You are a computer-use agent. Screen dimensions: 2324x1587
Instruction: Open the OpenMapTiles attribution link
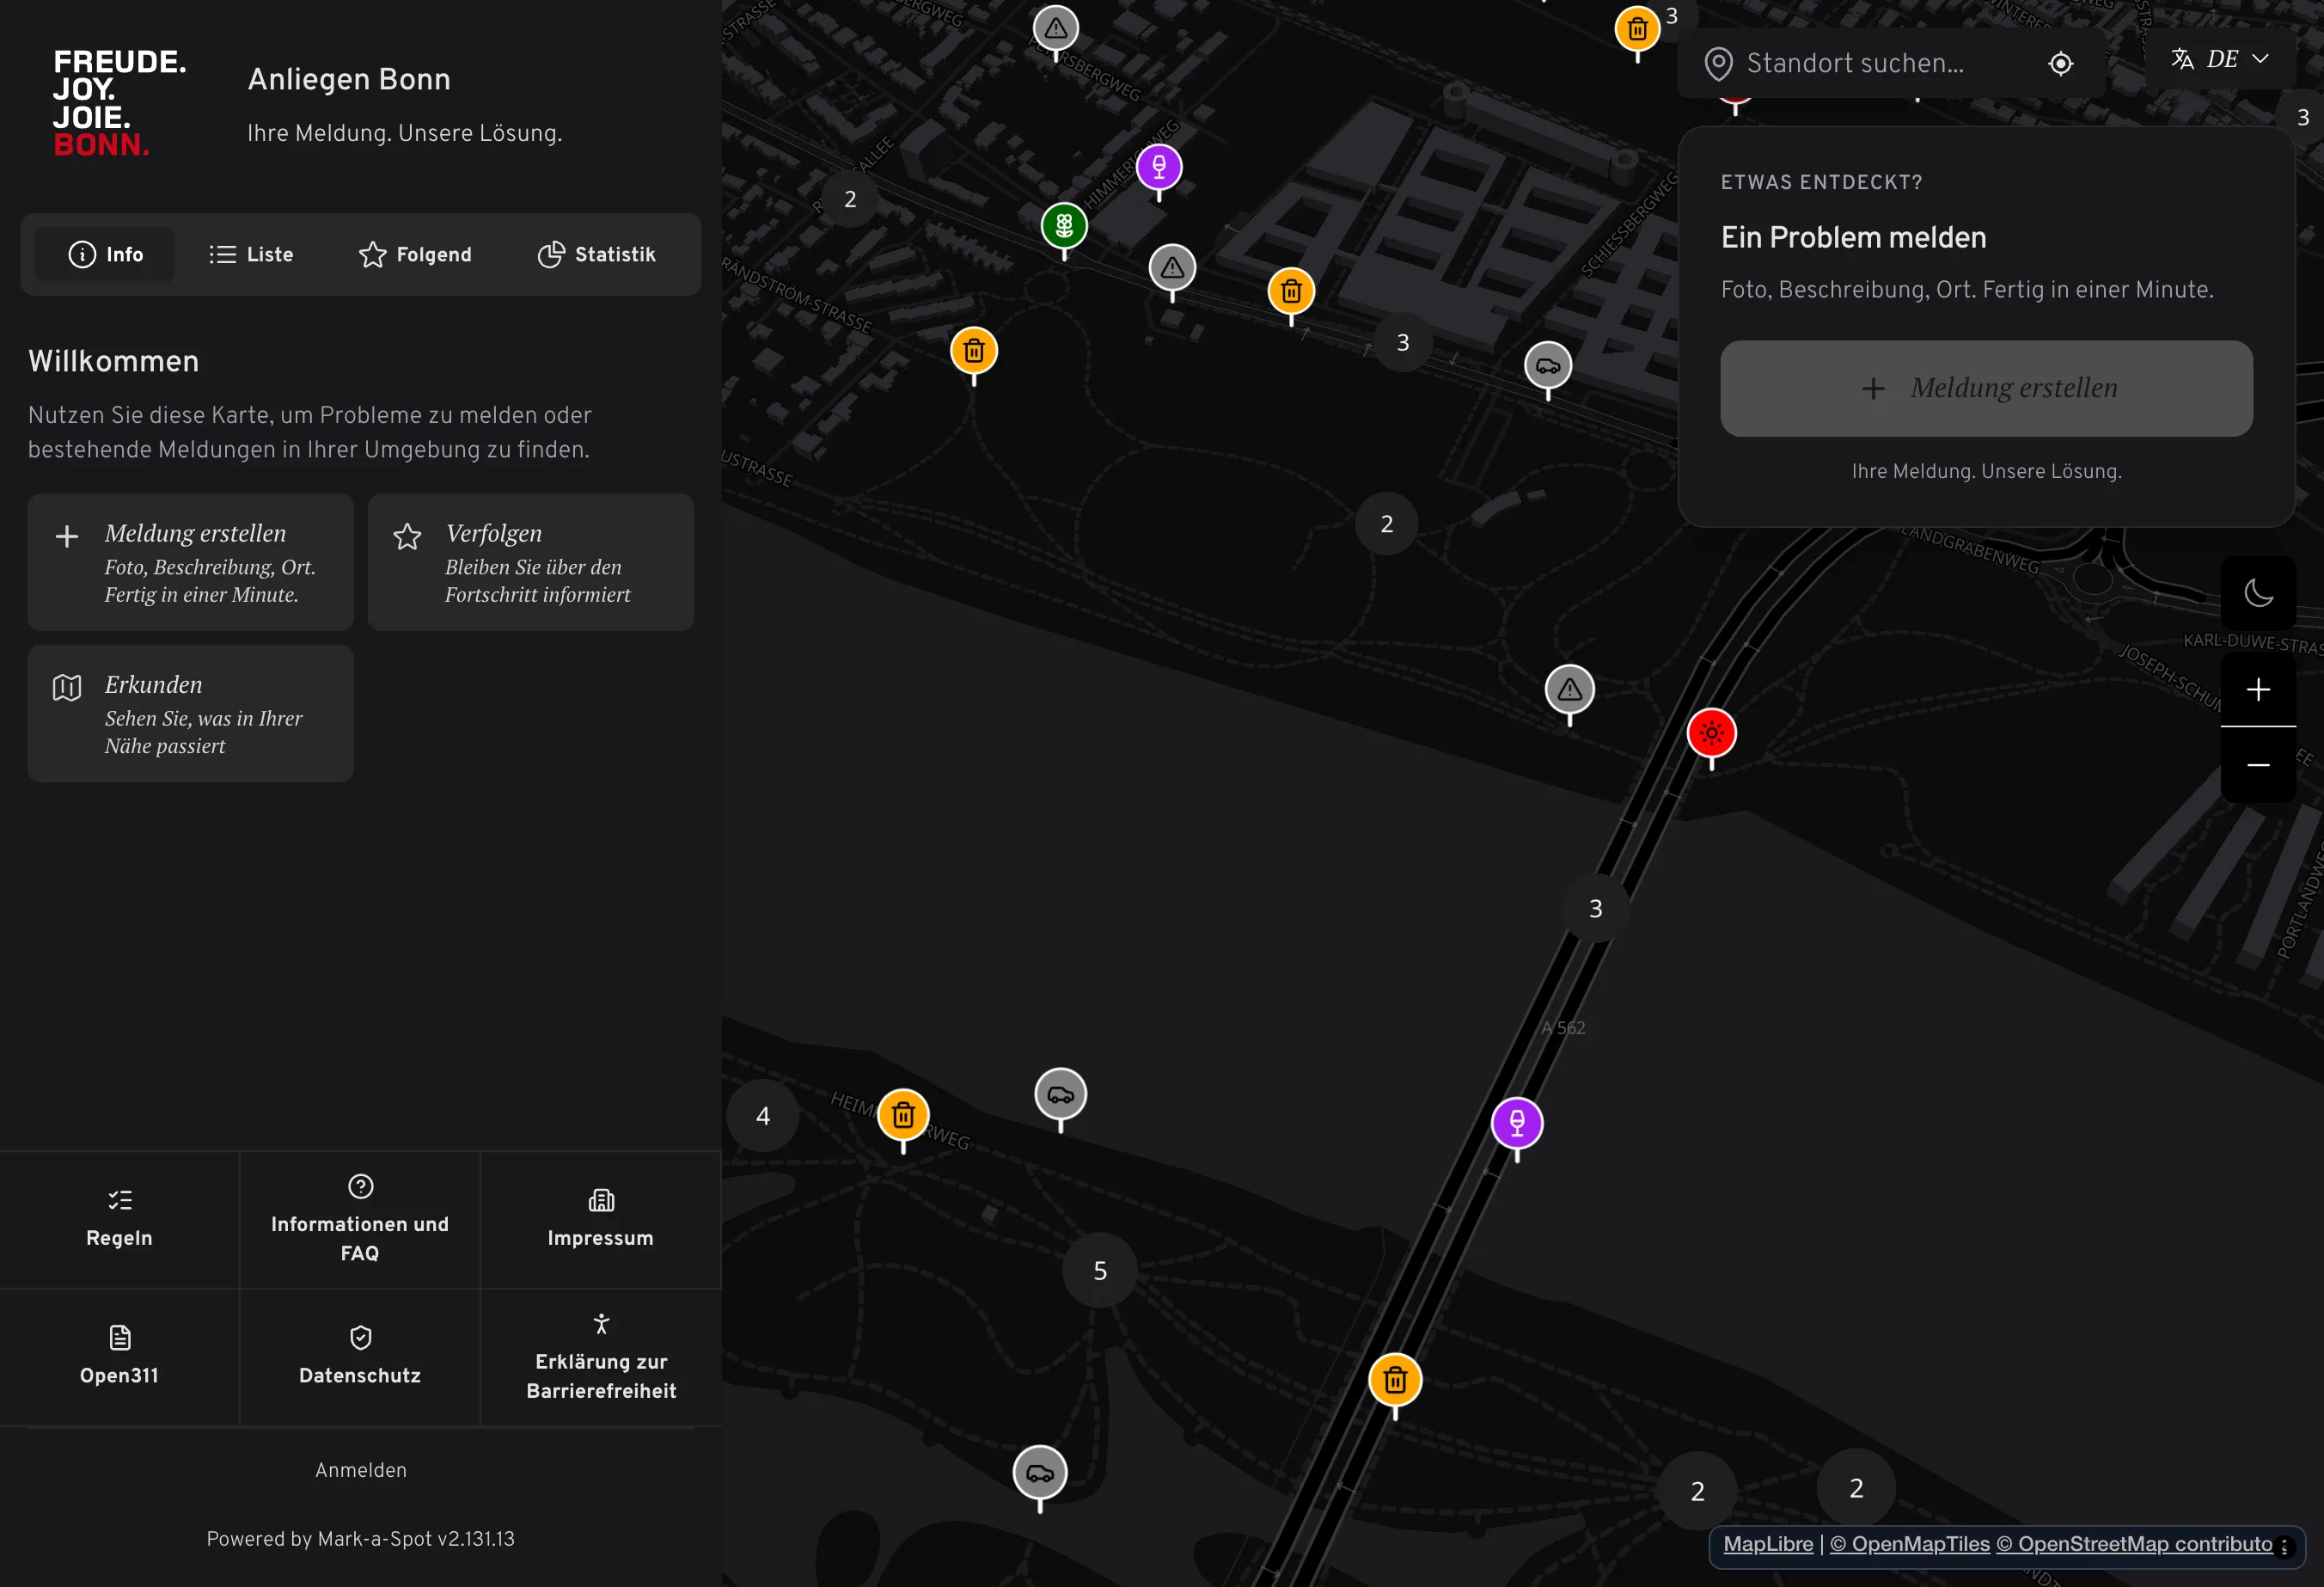click(1909, 1544)
